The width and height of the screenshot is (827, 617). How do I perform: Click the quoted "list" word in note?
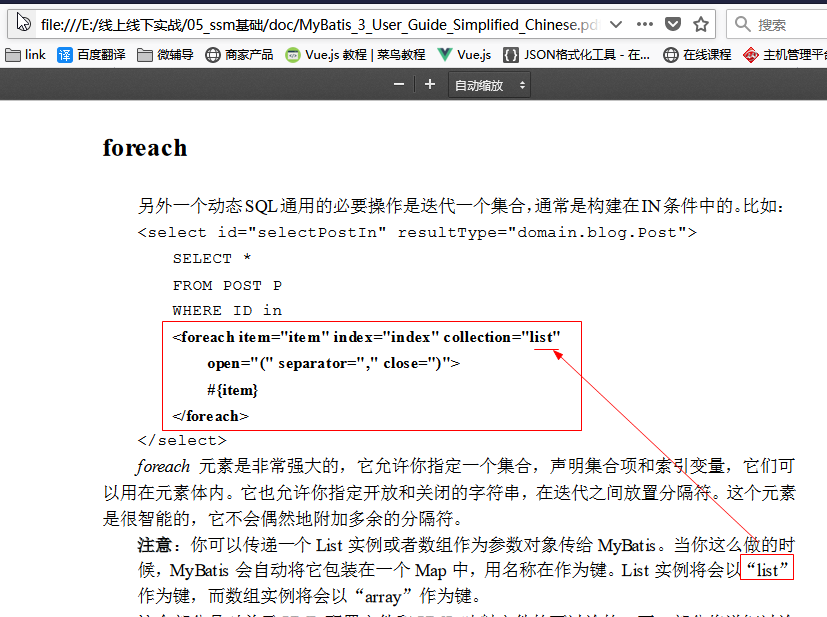click(767, 570)
